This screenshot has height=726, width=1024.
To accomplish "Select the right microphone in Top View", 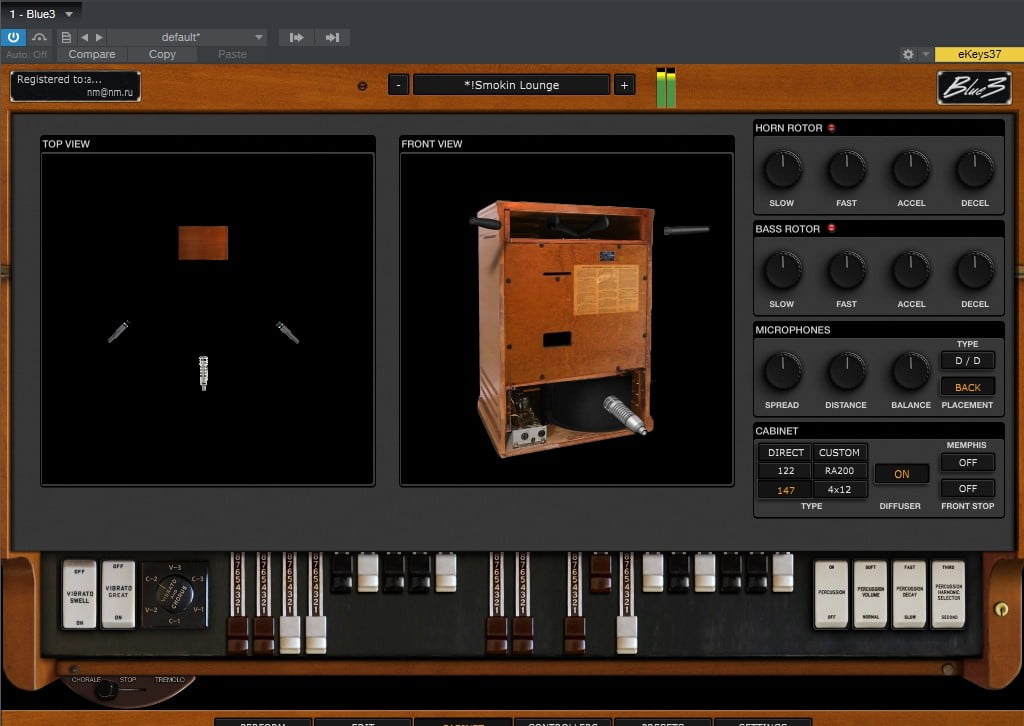I will click(x=287, y=332).
